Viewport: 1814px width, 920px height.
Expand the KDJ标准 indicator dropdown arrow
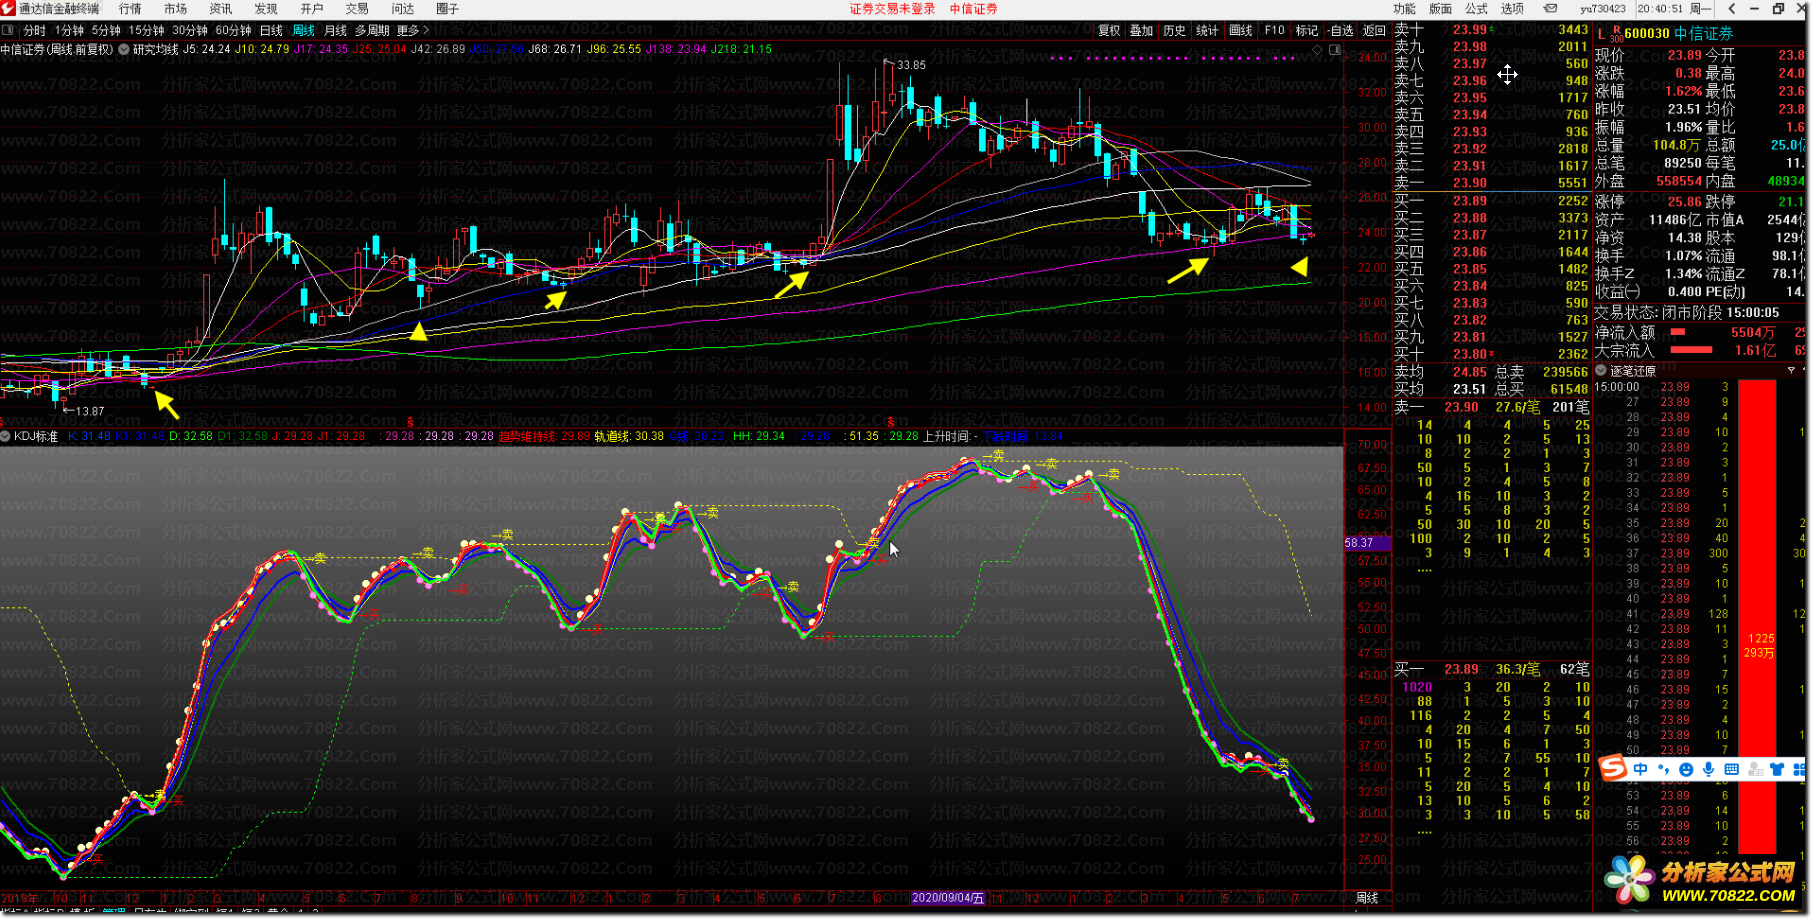(6, 436)
